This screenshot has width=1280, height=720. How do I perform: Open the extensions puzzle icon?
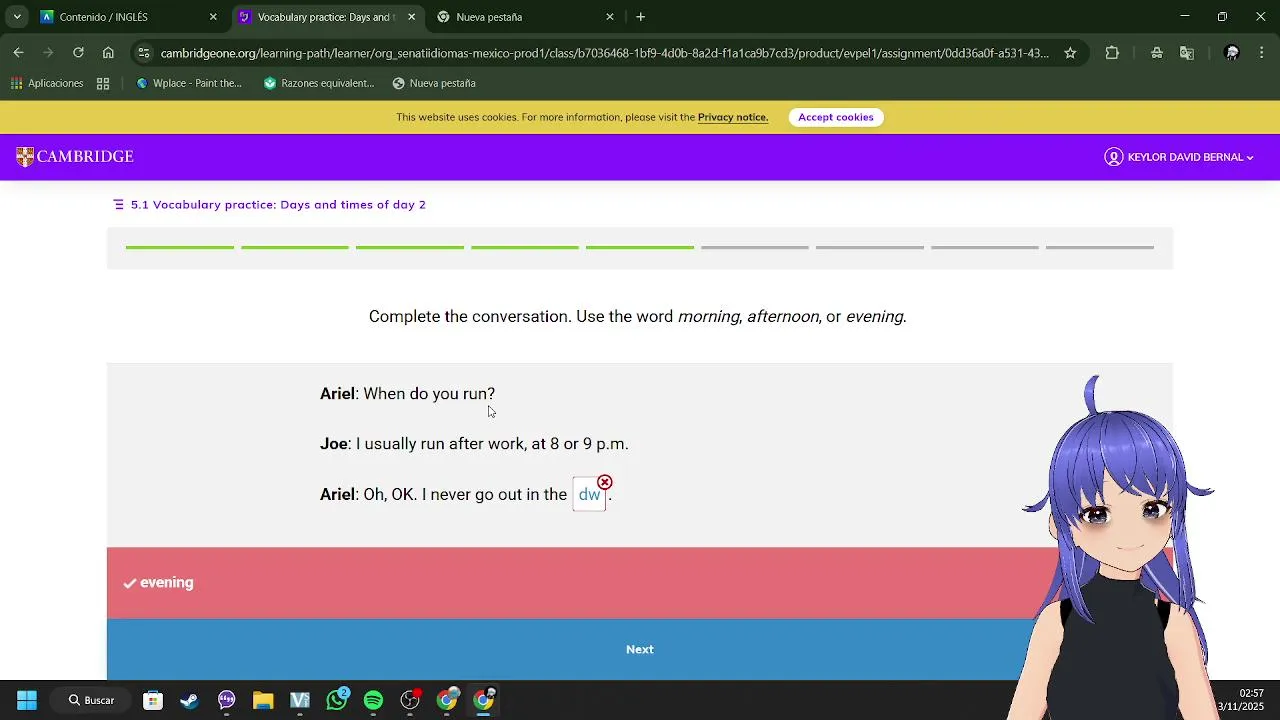coord(1112,53)
